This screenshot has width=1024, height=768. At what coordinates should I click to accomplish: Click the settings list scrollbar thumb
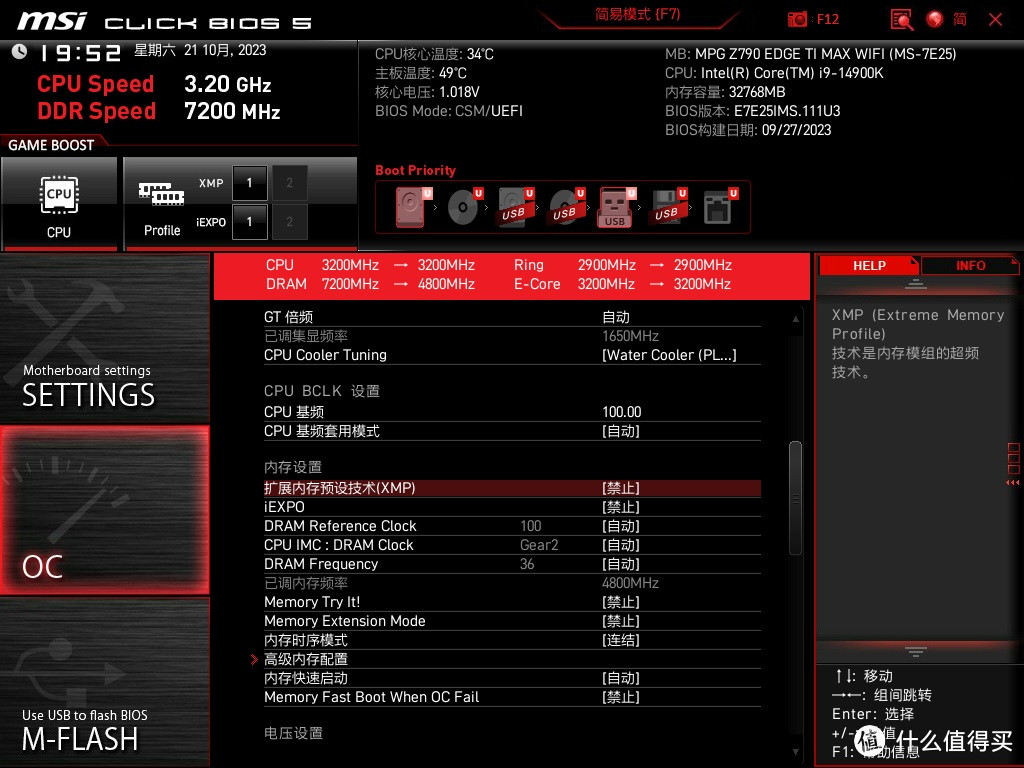pos(795,498)
